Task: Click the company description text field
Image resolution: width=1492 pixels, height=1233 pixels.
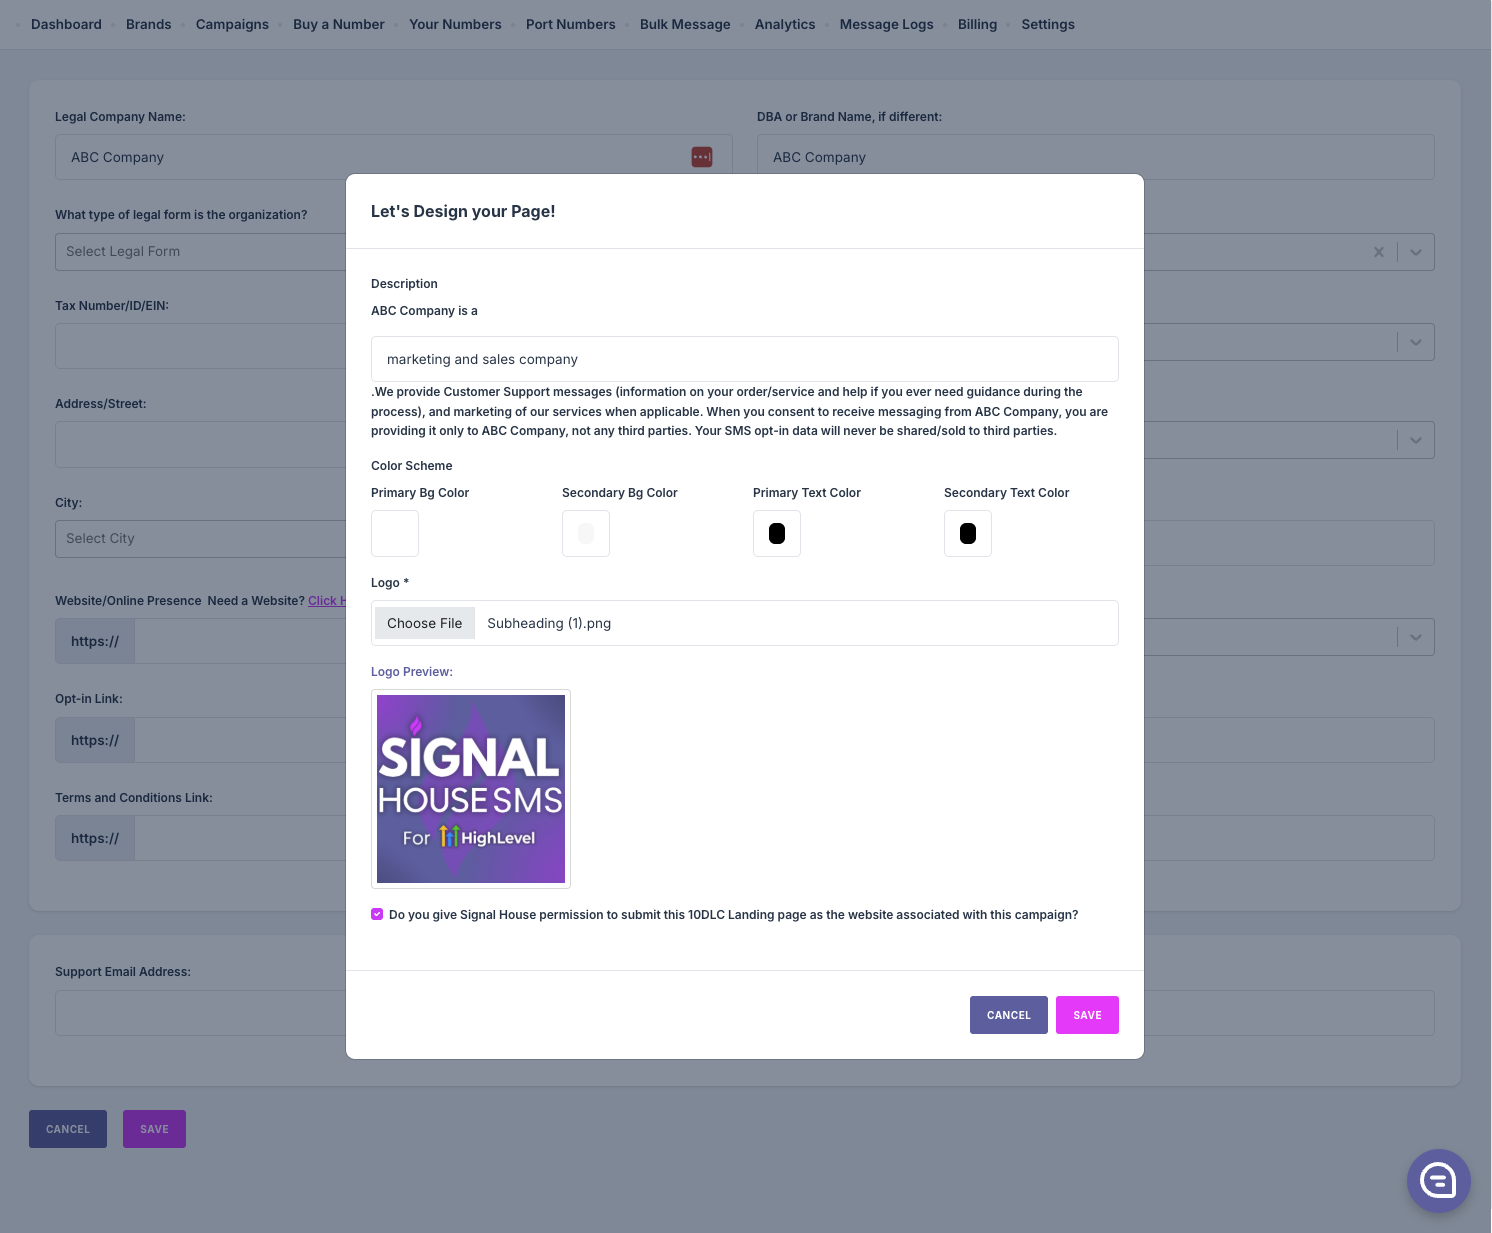Action: [x=744, y=359]
